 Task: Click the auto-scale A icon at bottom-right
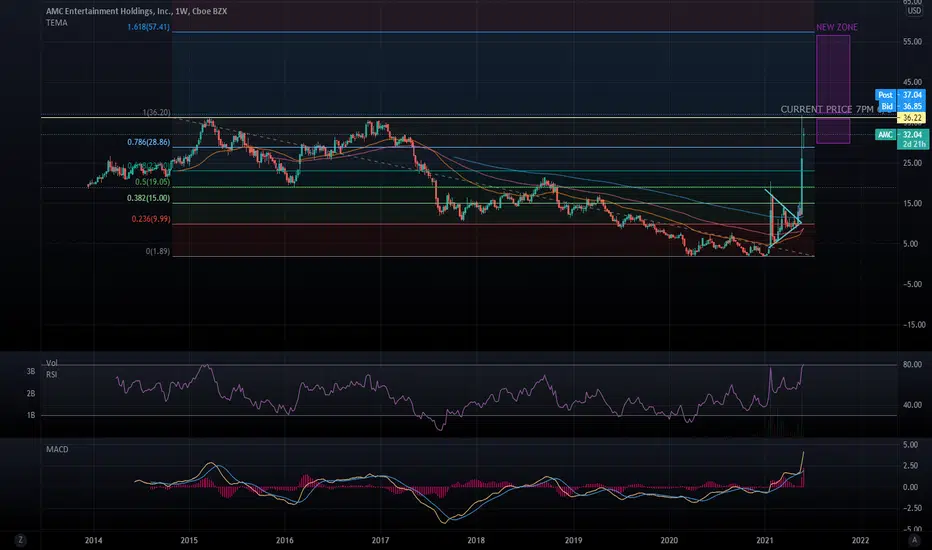[914, 540]
